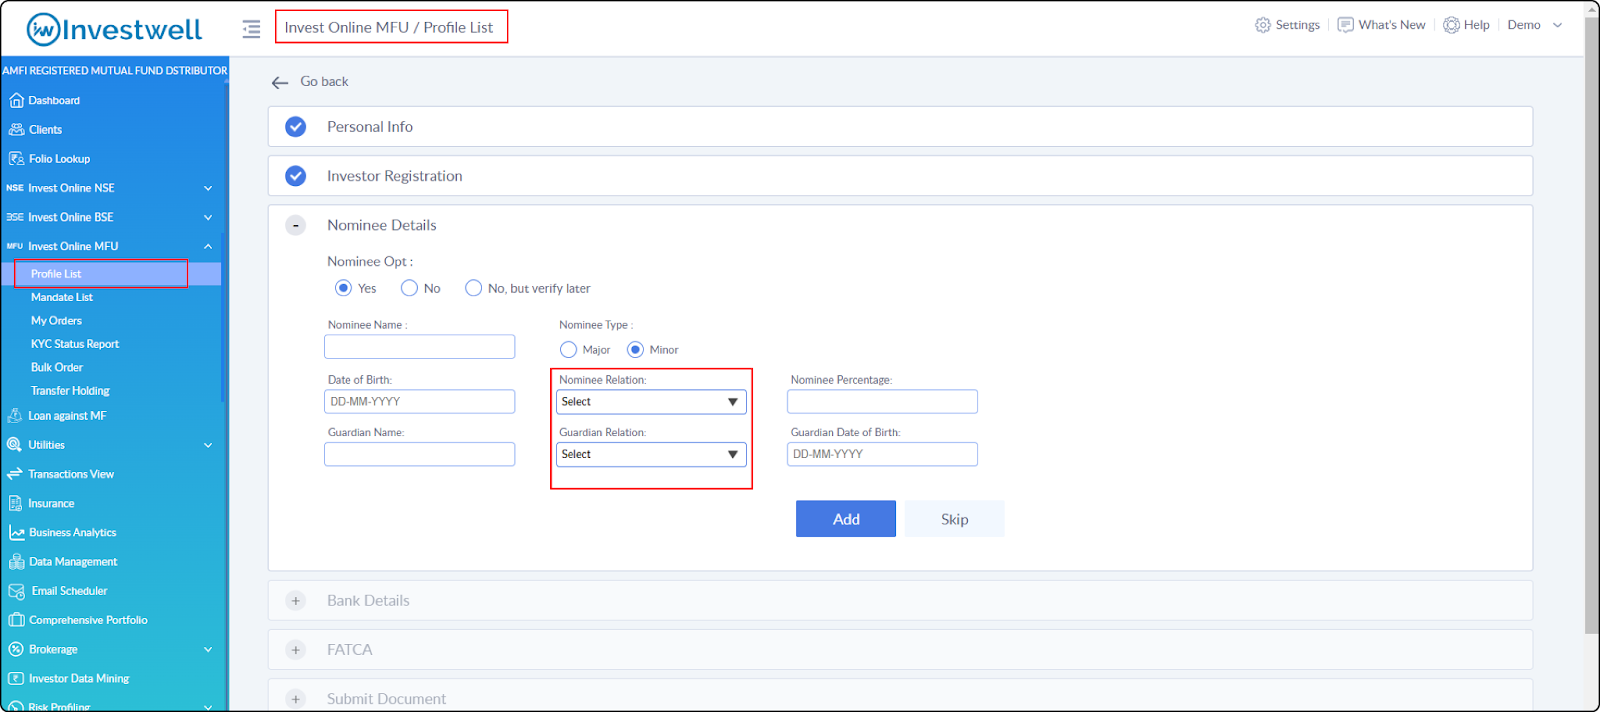Screen dimensions: 1600x712
Task: Click the Settings gear icon
Action: click(x=1263, y=25)
